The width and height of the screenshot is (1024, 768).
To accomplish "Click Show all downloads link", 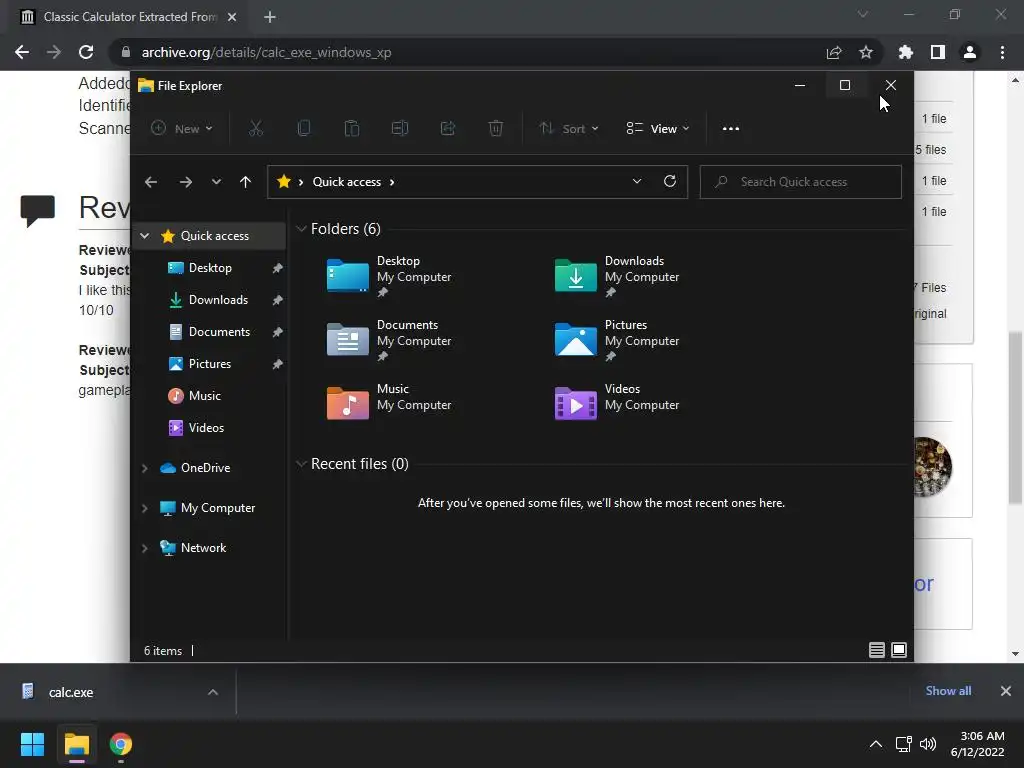I will pos(948,691).
